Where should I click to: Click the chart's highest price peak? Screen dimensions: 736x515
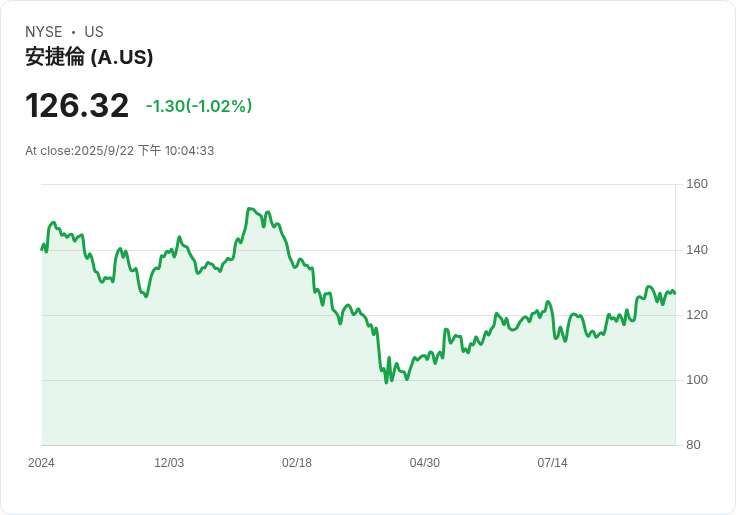tap(249, 208)
